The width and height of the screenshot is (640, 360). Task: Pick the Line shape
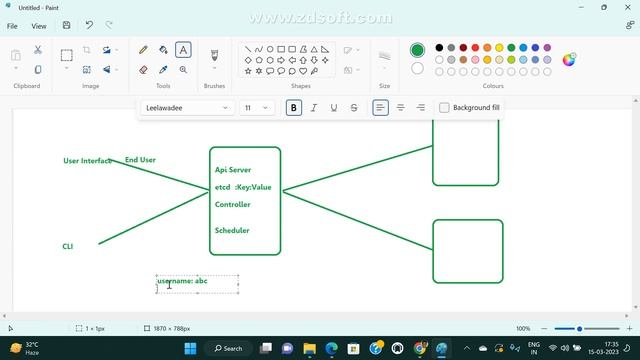[x=248, y=49]
